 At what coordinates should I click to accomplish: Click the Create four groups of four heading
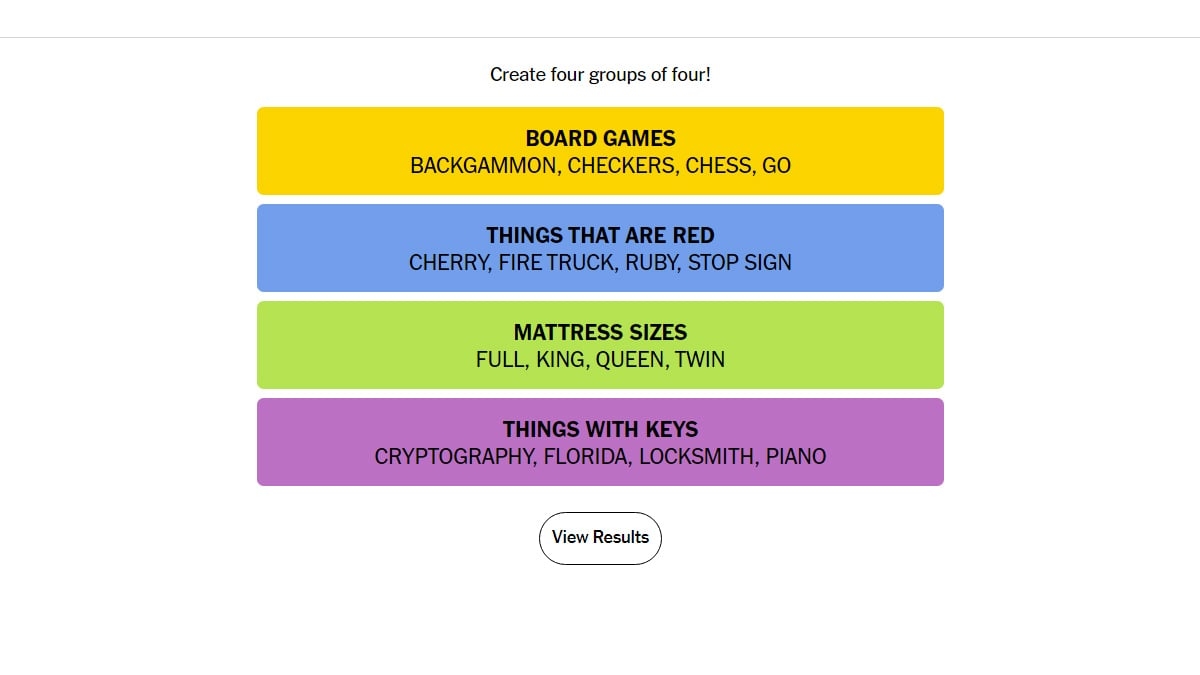point(600,74)
